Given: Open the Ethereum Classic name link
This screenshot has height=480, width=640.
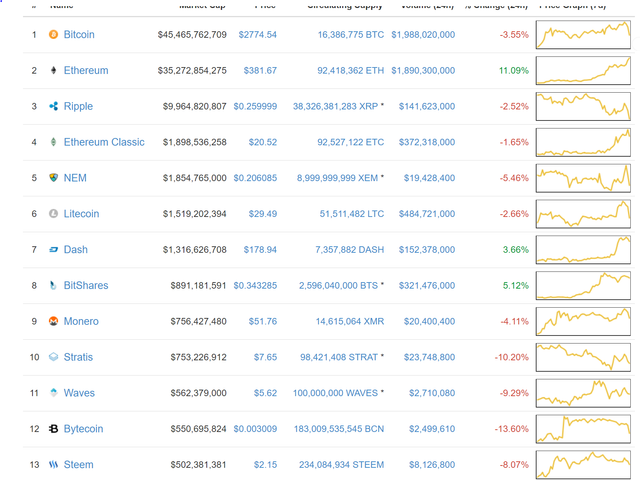Looking at the screenshot, I should (x=104, y=142).
